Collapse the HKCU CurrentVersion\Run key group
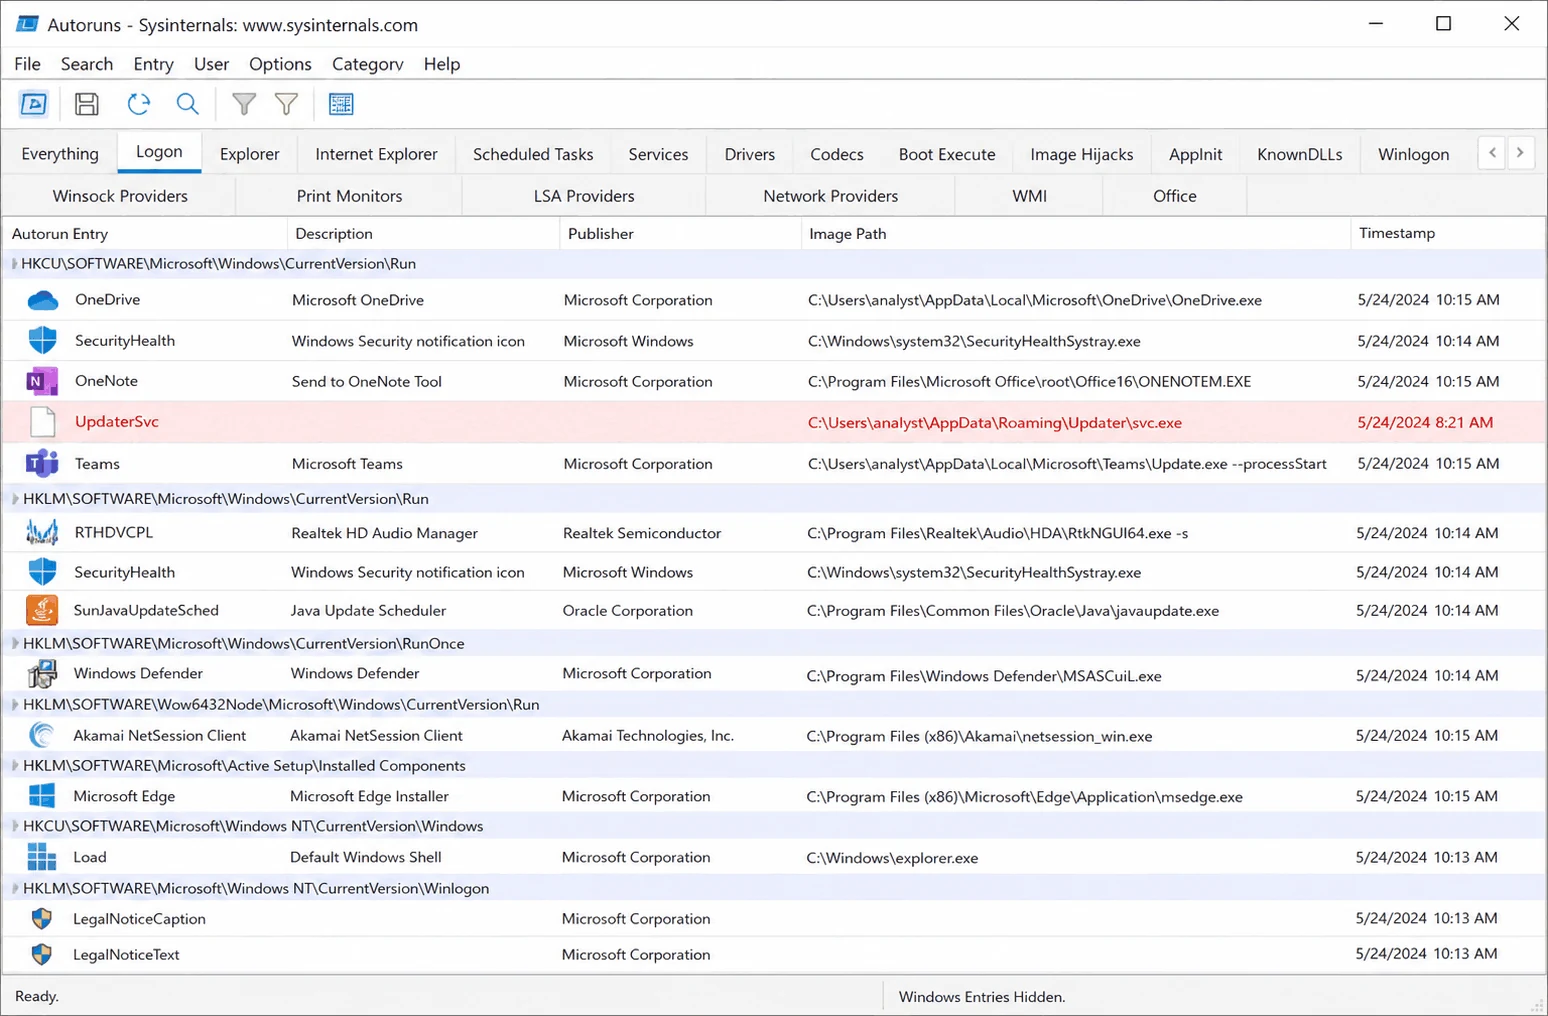Screen dimensions: 1548x1016 pos(14,264)
